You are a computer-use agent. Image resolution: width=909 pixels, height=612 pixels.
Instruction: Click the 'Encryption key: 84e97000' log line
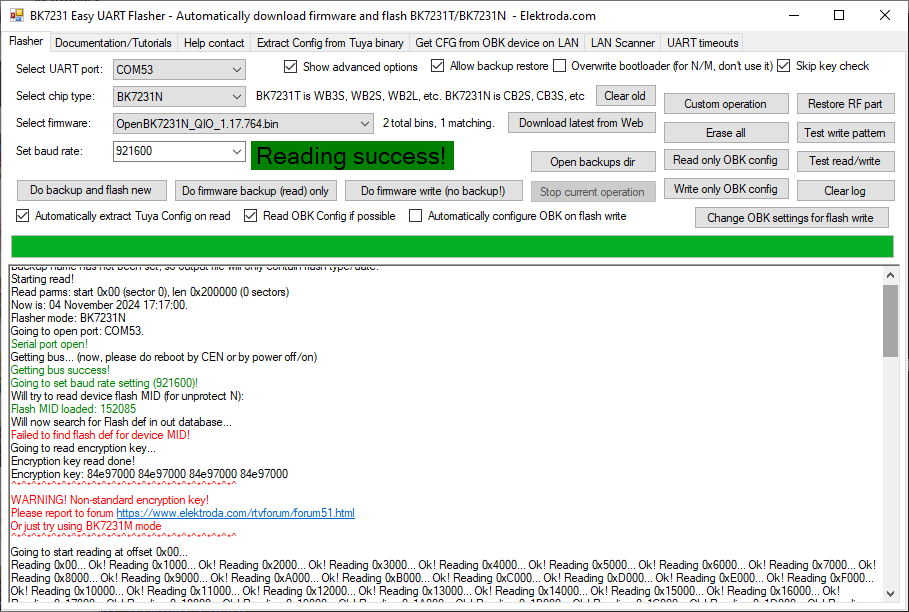pyautogui.click(x=150, y=474)
